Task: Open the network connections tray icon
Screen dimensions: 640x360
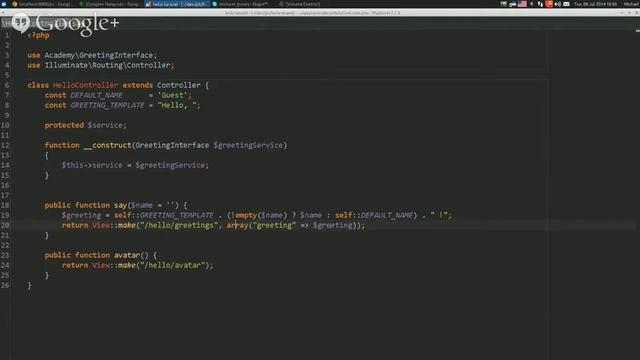Action: 540,4
